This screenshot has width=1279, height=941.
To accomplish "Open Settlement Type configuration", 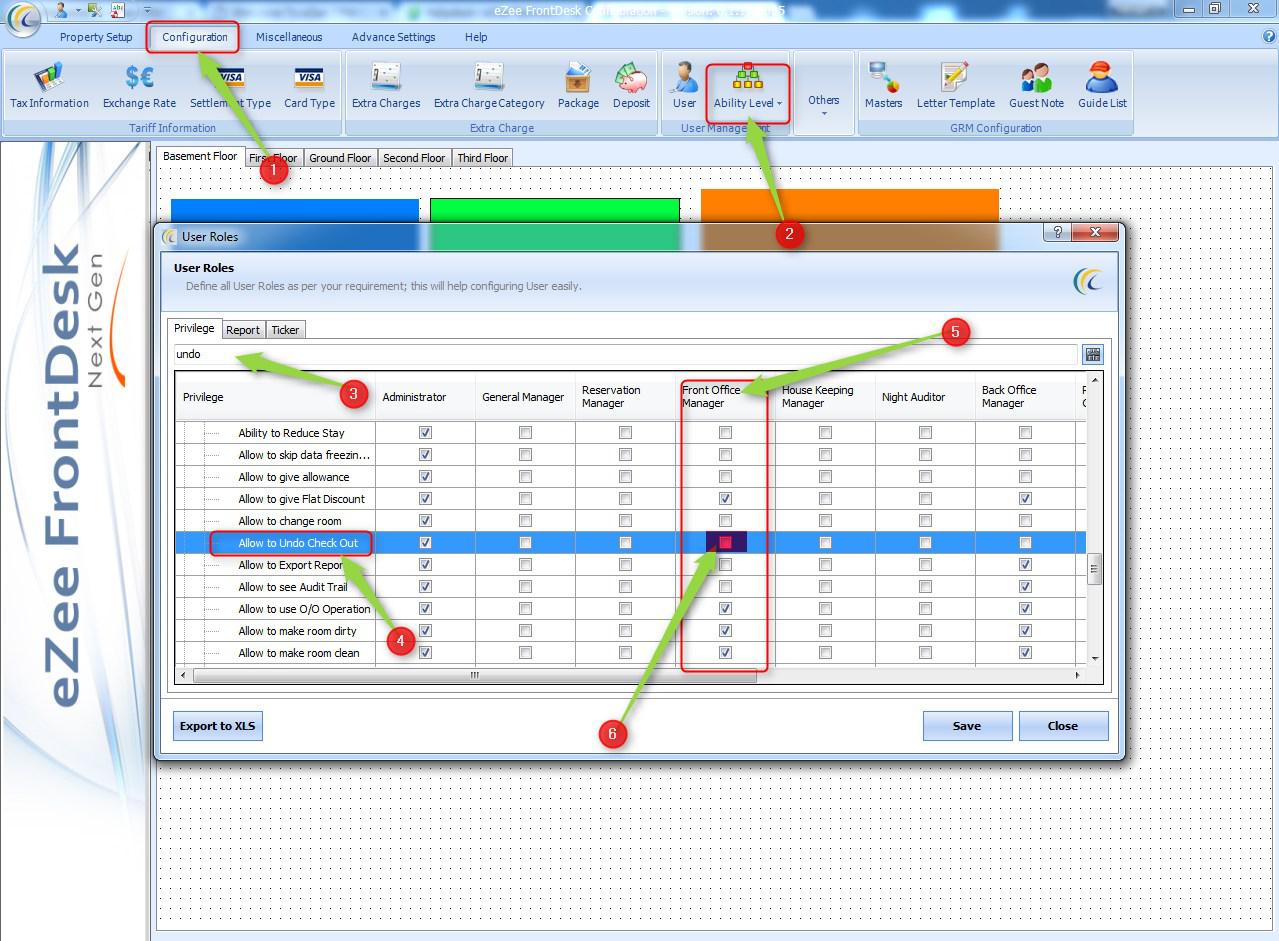I will [x=230, y=87].
